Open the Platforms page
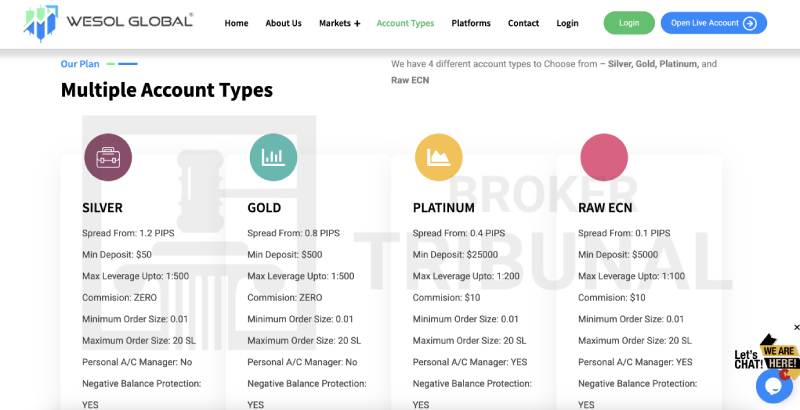Screen dimensions: 800x410 [471, 23]
